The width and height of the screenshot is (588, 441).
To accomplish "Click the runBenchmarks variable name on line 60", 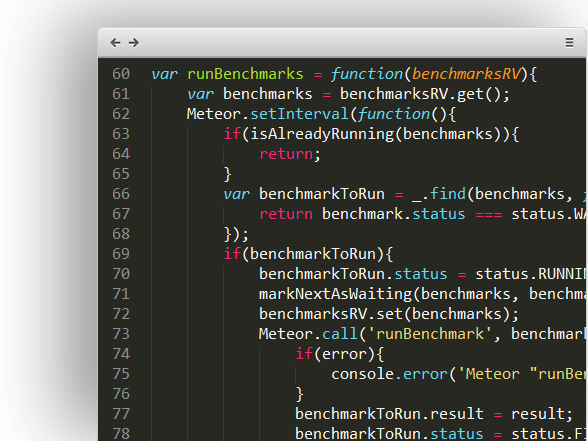I will point(245,74).
